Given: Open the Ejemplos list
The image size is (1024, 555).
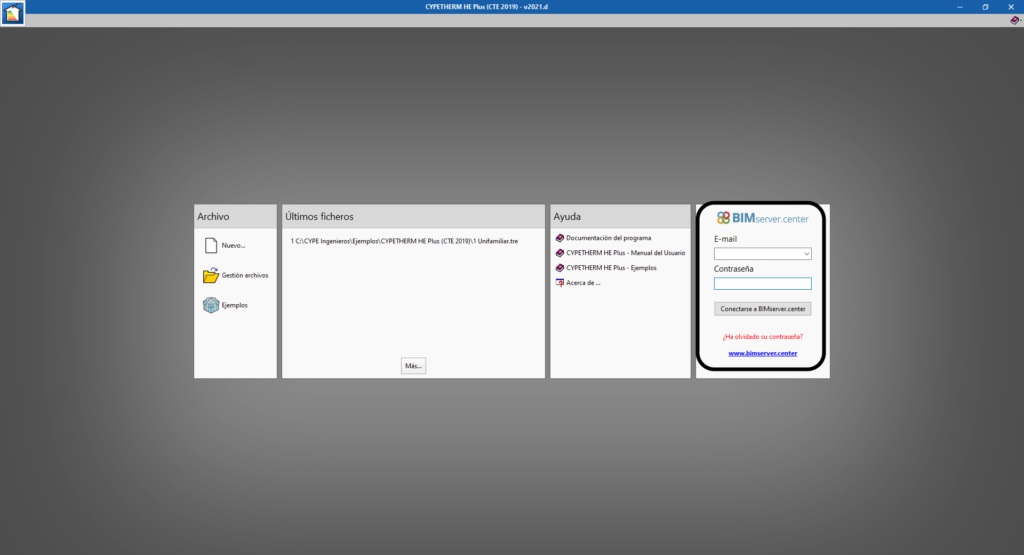Looking at the screenshot, I should pos(234,305).
